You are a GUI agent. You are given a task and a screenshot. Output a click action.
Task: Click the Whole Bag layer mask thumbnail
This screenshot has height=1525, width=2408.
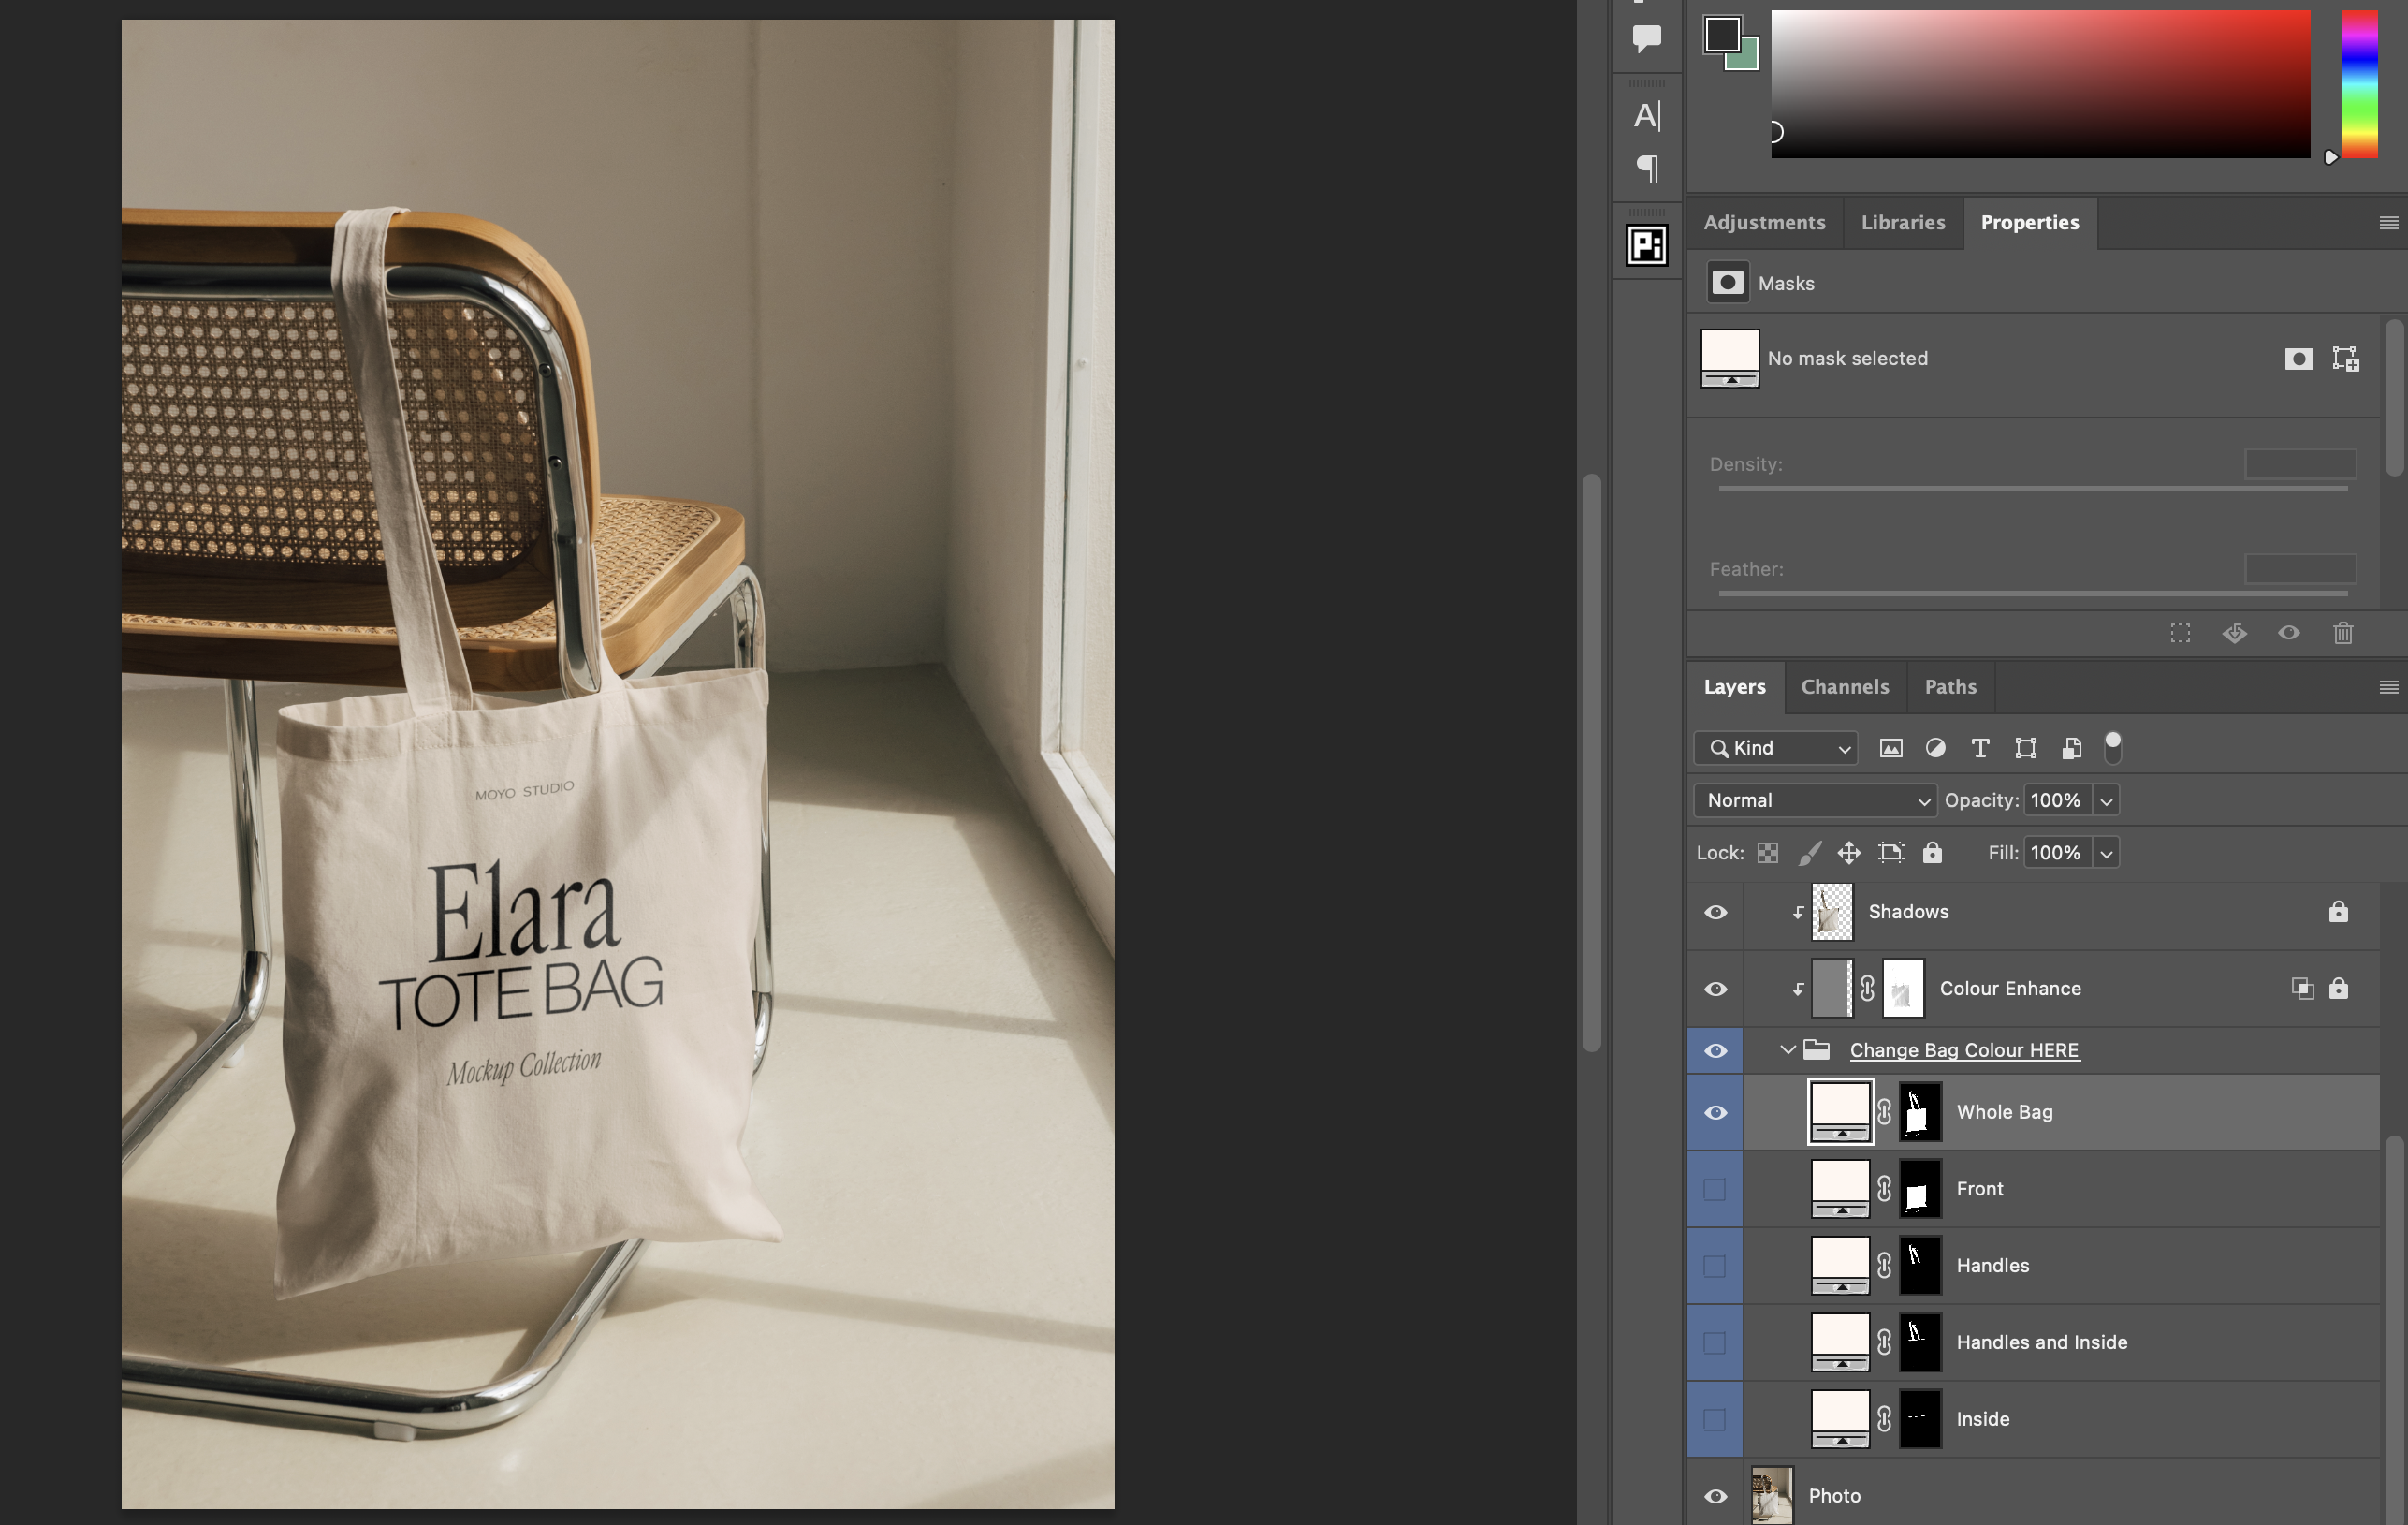(1919, 1112)
